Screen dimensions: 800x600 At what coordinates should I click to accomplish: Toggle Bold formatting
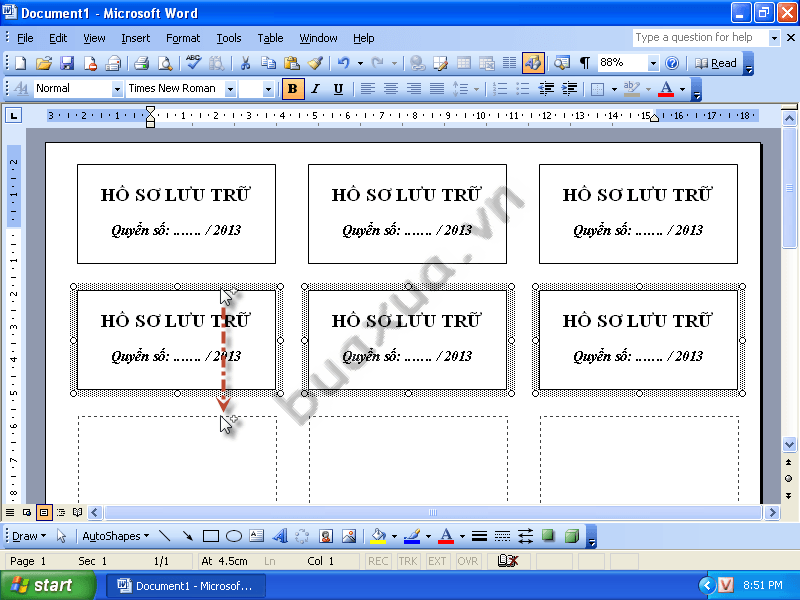click(293, 89)
